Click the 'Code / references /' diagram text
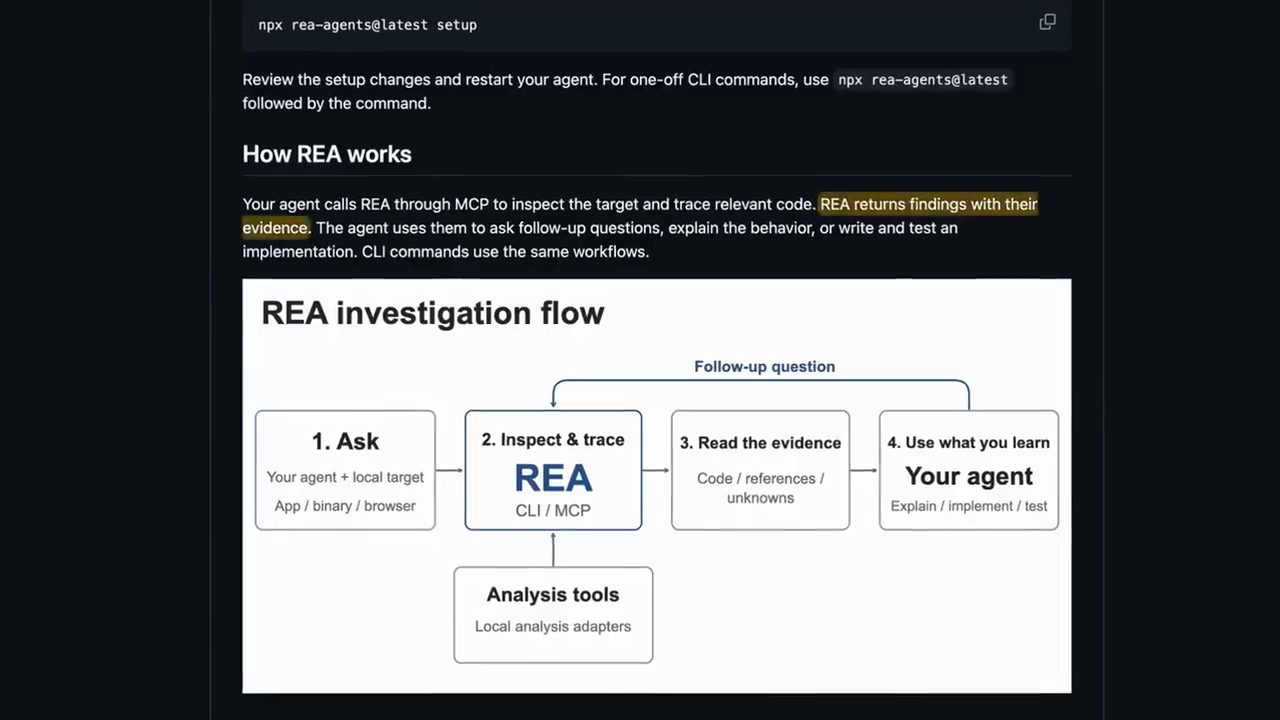 (x=760, y=478)
